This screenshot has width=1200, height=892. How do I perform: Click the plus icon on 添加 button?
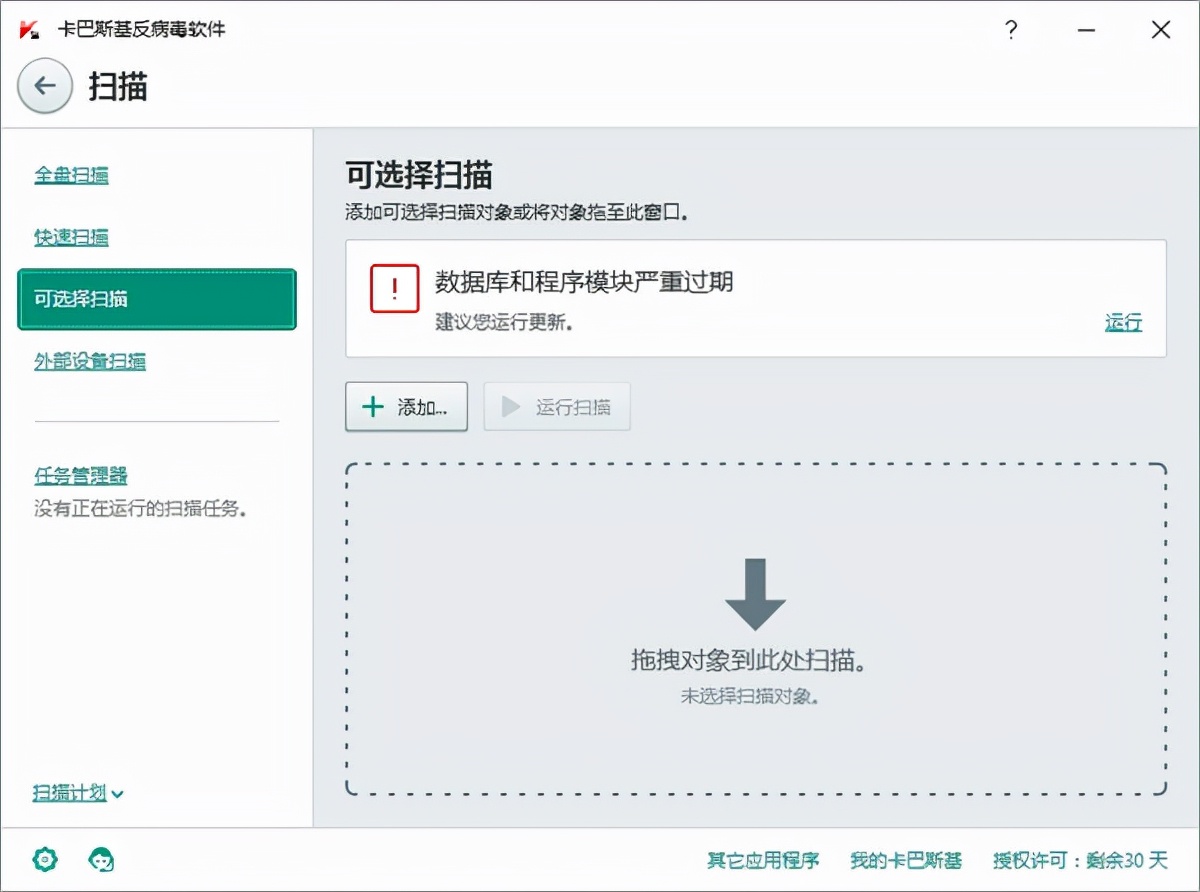[x=372, y=406]
